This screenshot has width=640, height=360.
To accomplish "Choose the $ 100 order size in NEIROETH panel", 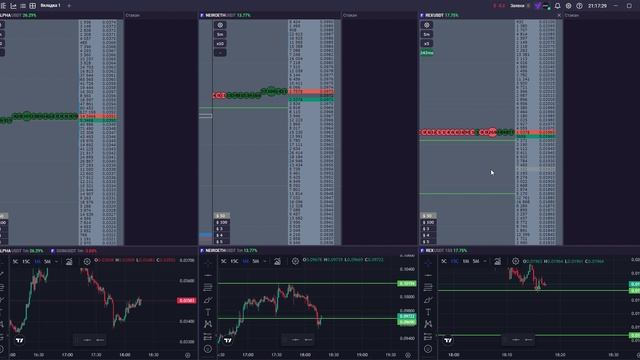I will tap(221, 222).
